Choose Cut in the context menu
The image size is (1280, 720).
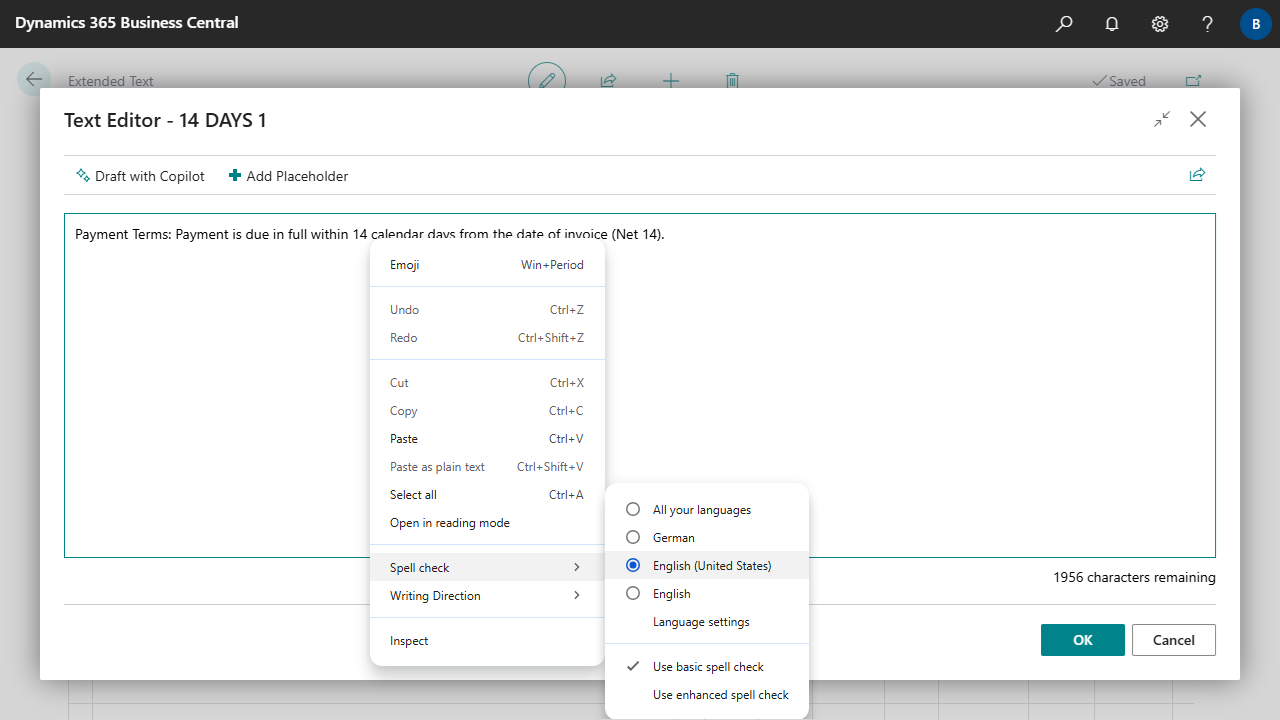(487, 383)
